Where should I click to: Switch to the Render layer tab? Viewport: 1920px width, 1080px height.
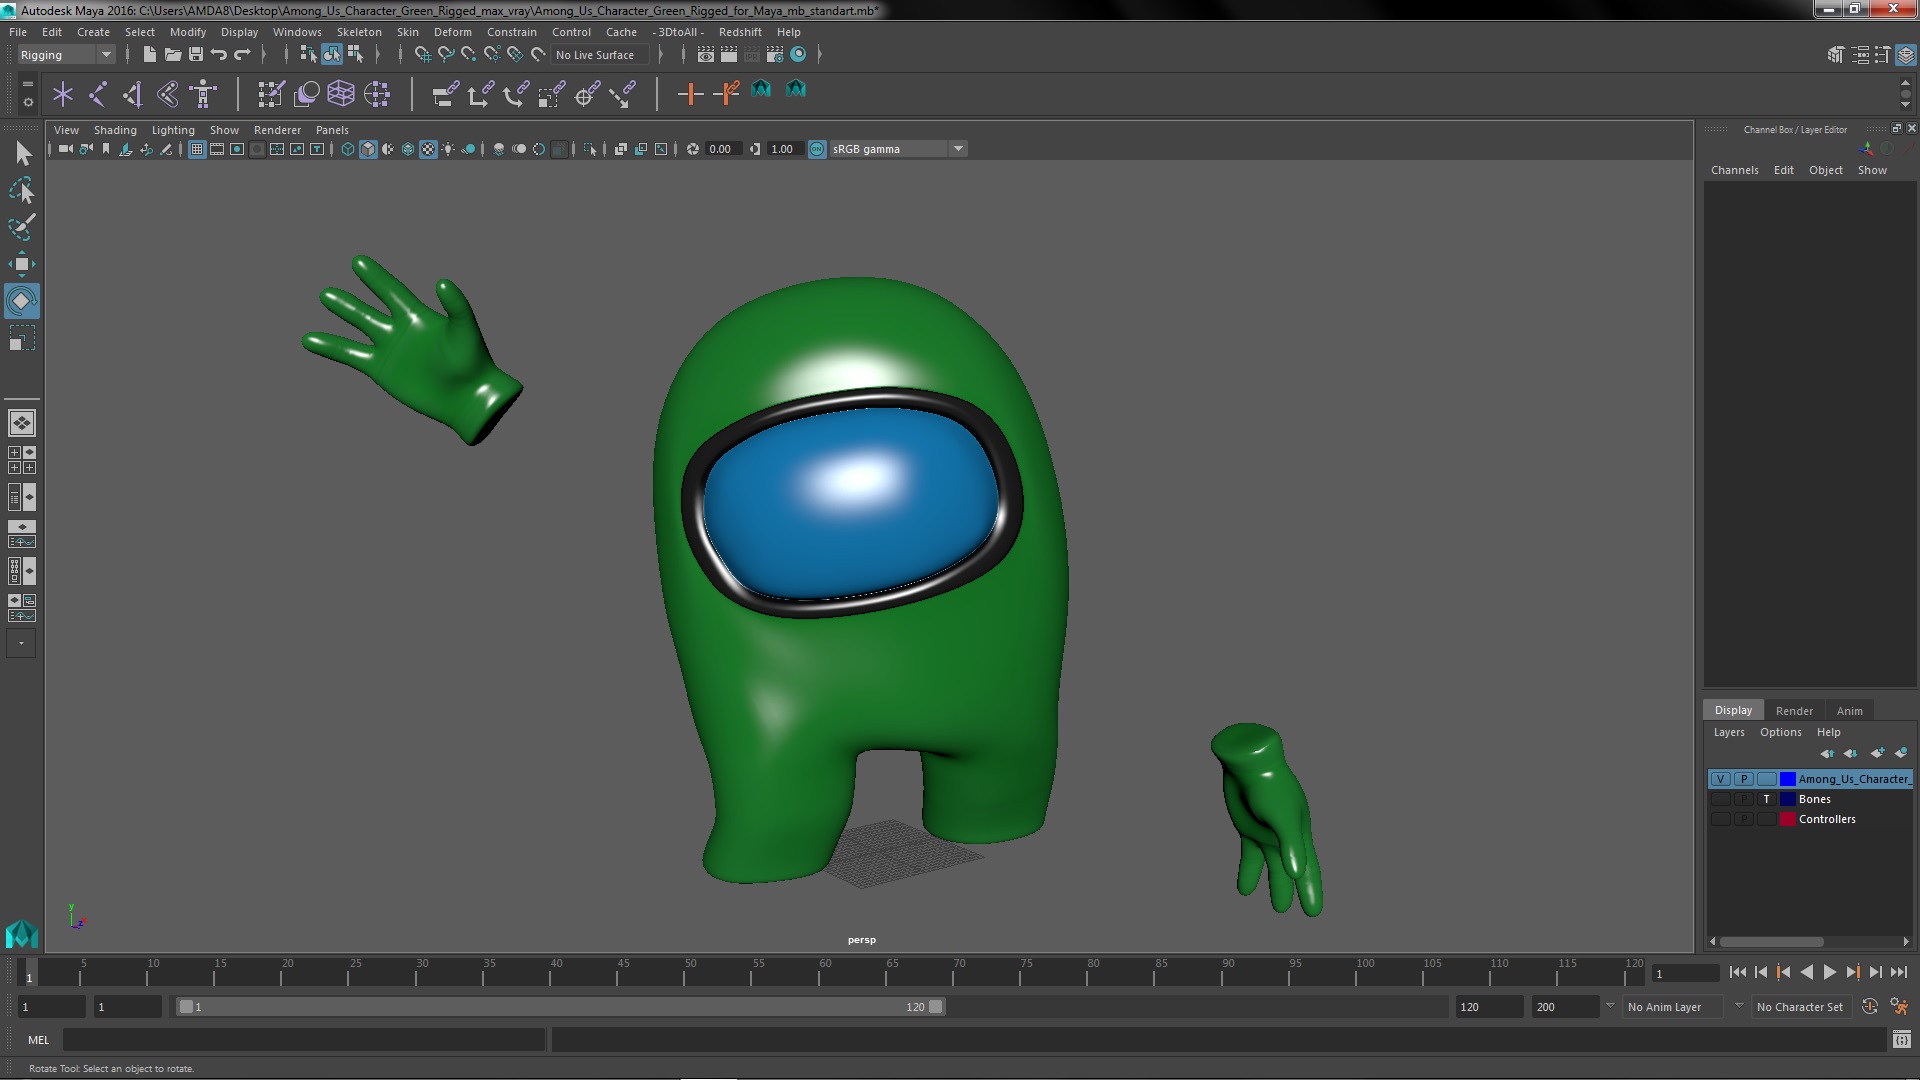pyautogui.click(x=1794, y=711)
